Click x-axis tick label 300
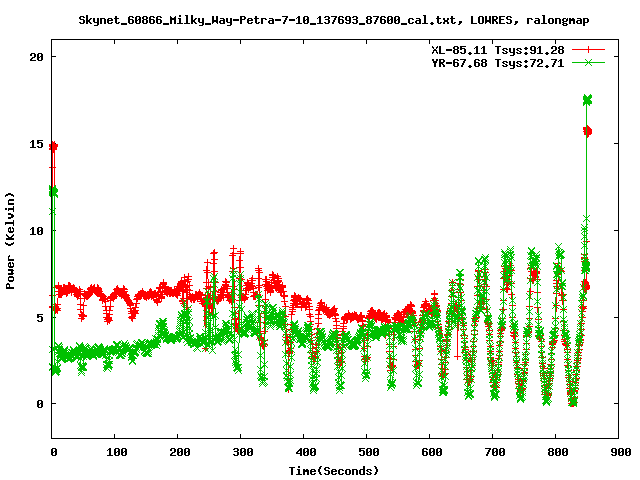 [x=243, y=452]
